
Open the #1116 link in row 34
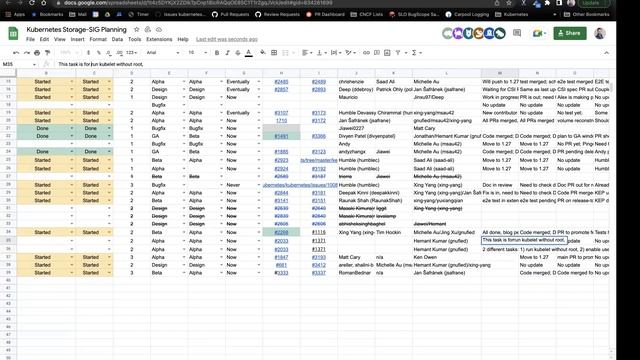tap(319, 232)
